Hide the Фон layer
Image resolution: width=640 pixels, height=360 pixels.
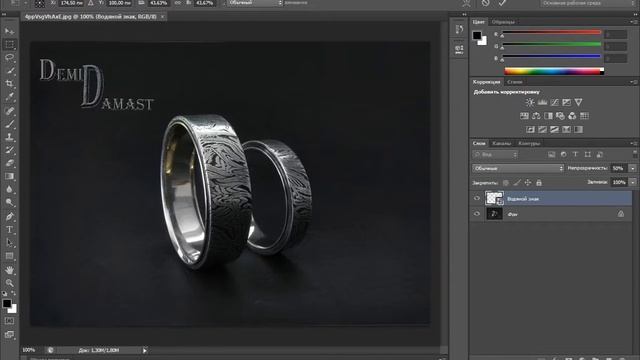point(477,213)
